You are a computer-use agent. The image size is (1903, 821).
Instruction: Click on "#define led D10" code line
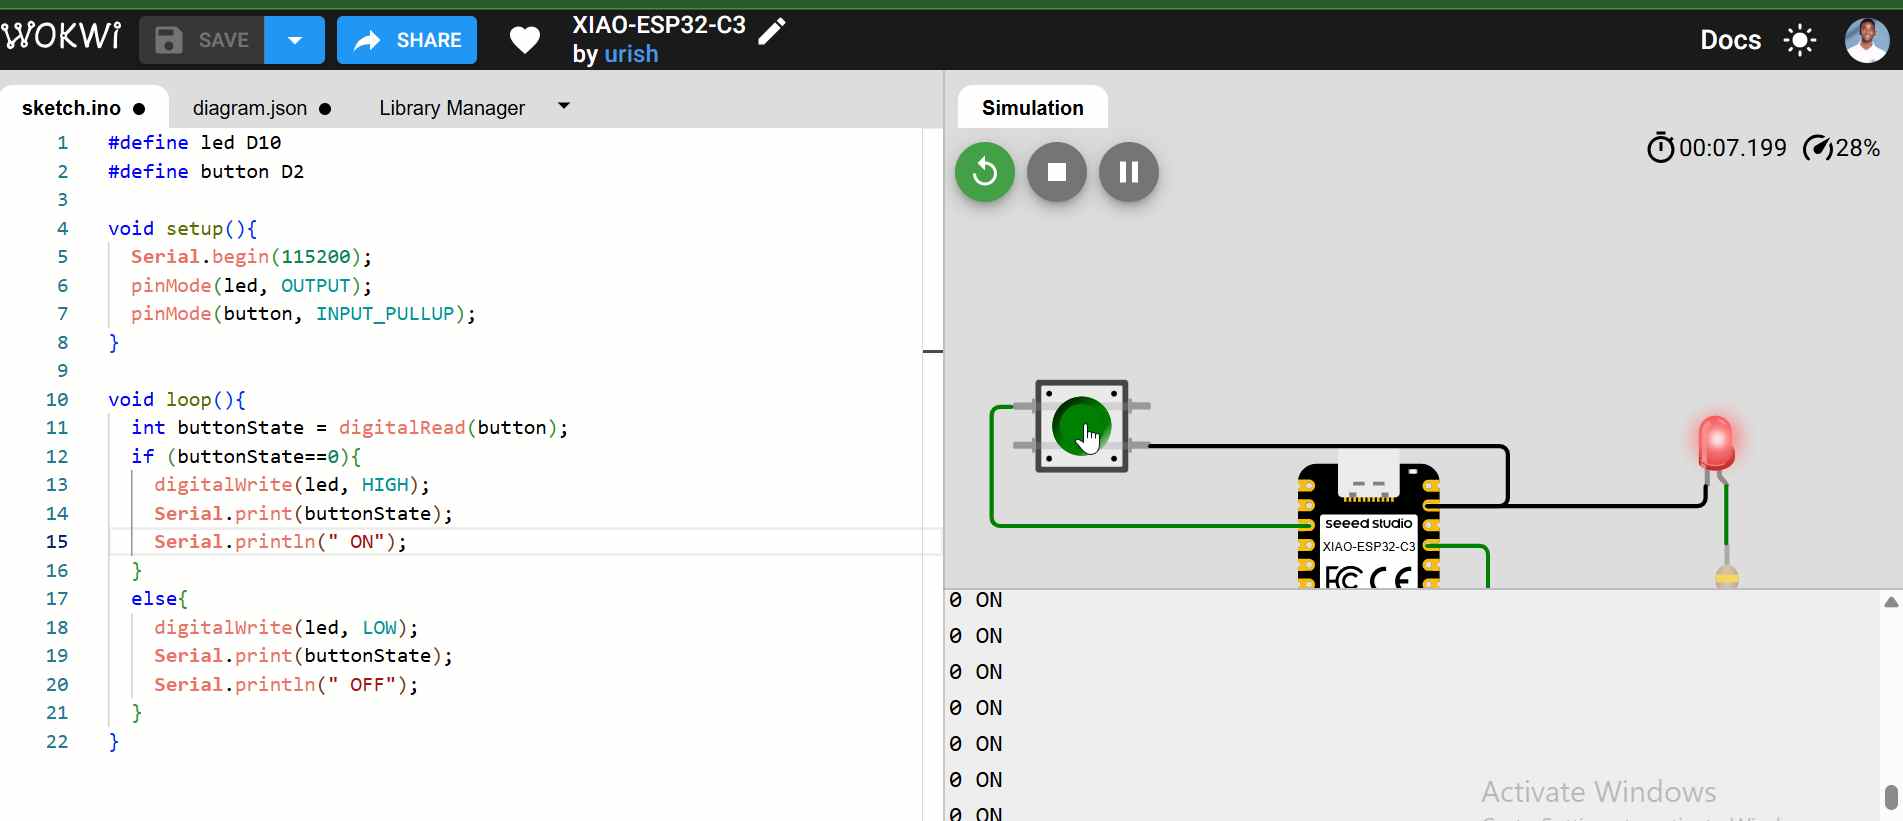[x=194, y=143]
